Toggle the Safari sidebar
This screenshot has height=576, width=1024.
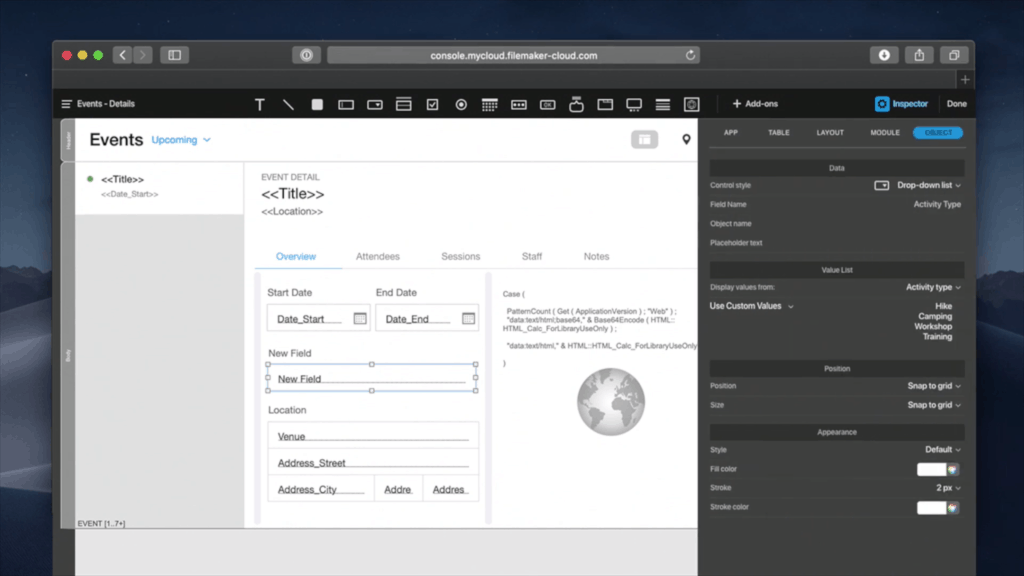click(174, 55)
